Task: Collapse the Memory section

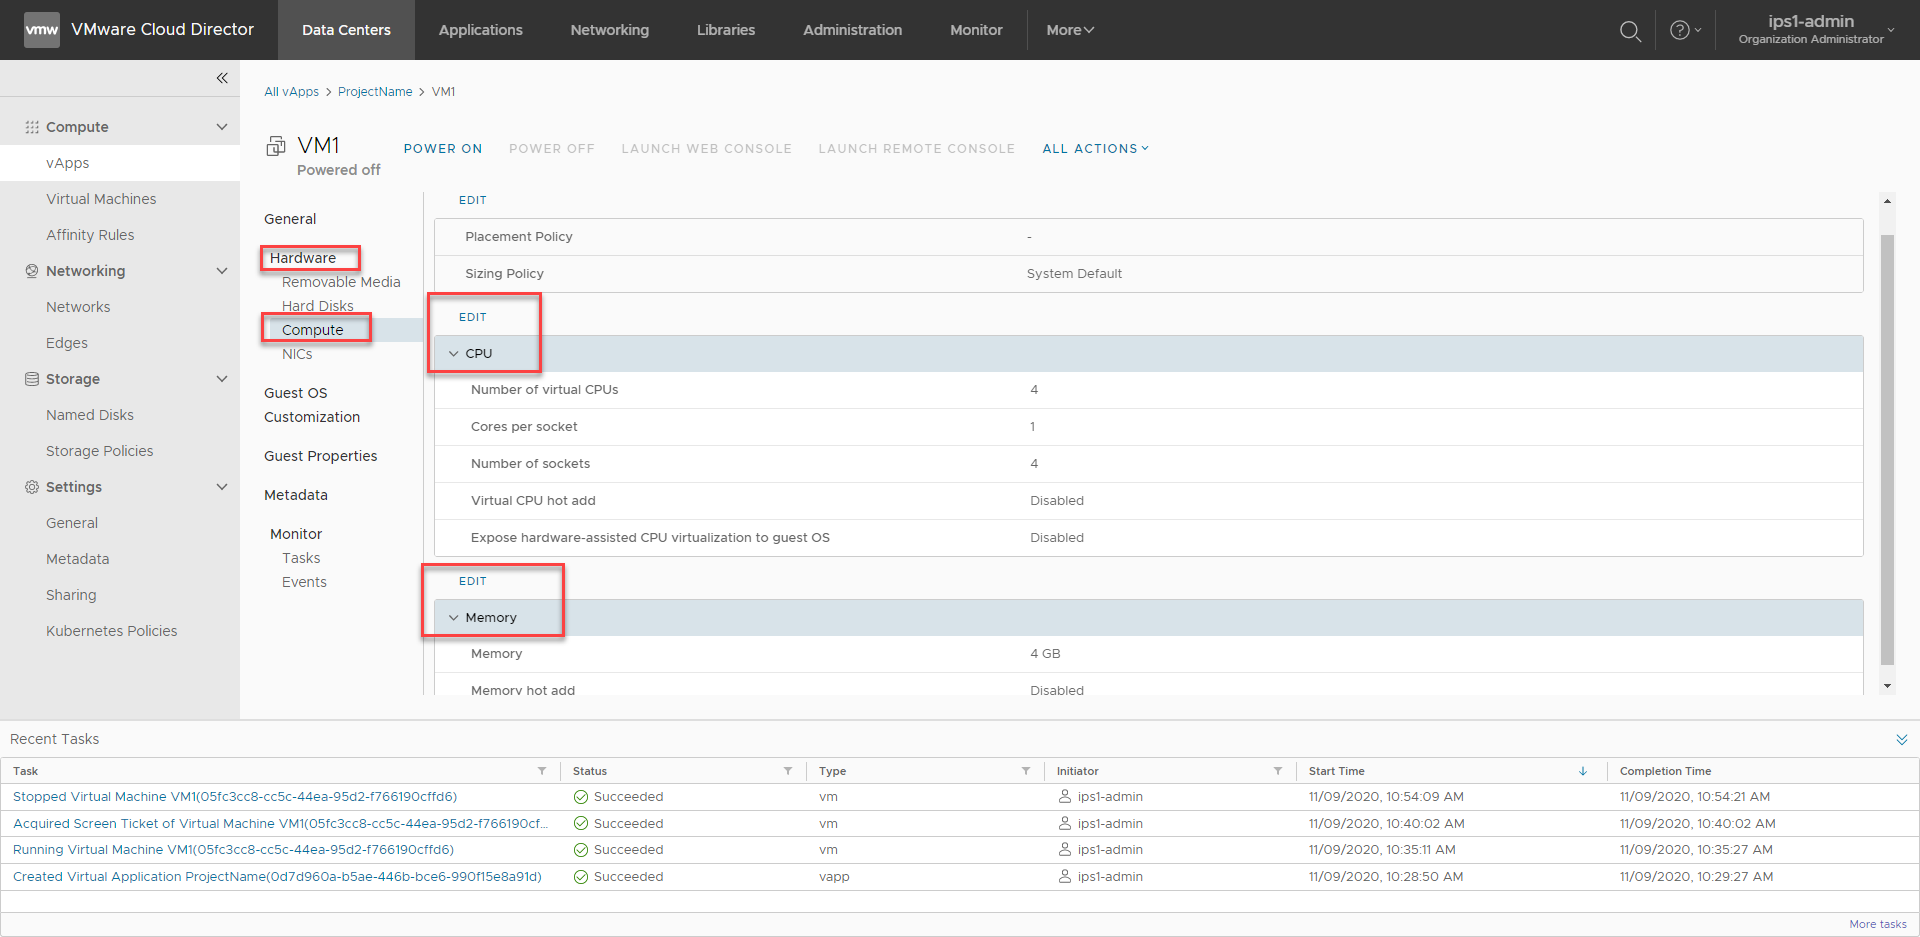Action: [x=454, y=618]
